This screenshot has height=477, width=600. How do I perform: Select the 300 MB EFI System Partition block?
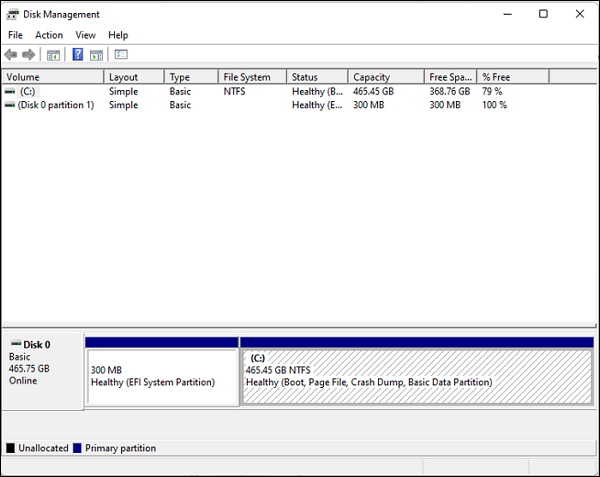pyautogui.click(x=162, y=376)
